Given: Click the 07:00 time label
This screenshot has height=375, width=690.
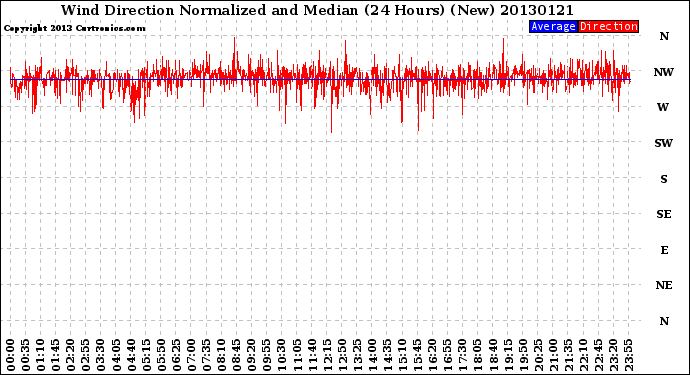Looking at the screenshot, I should coord(192,355).
